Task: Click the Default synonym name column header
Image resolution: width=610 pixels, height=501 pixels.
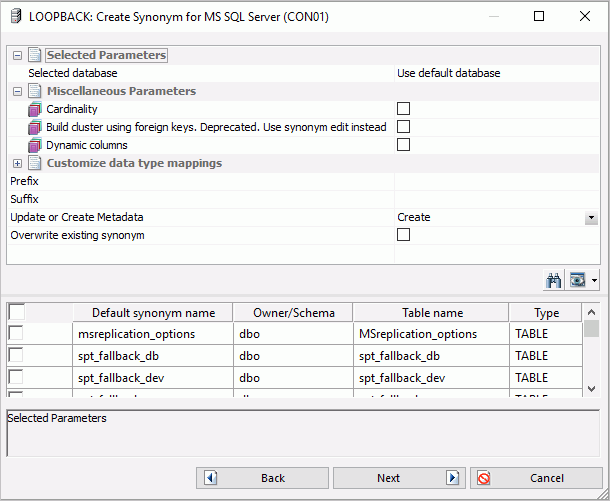Action: pos(153,313)
